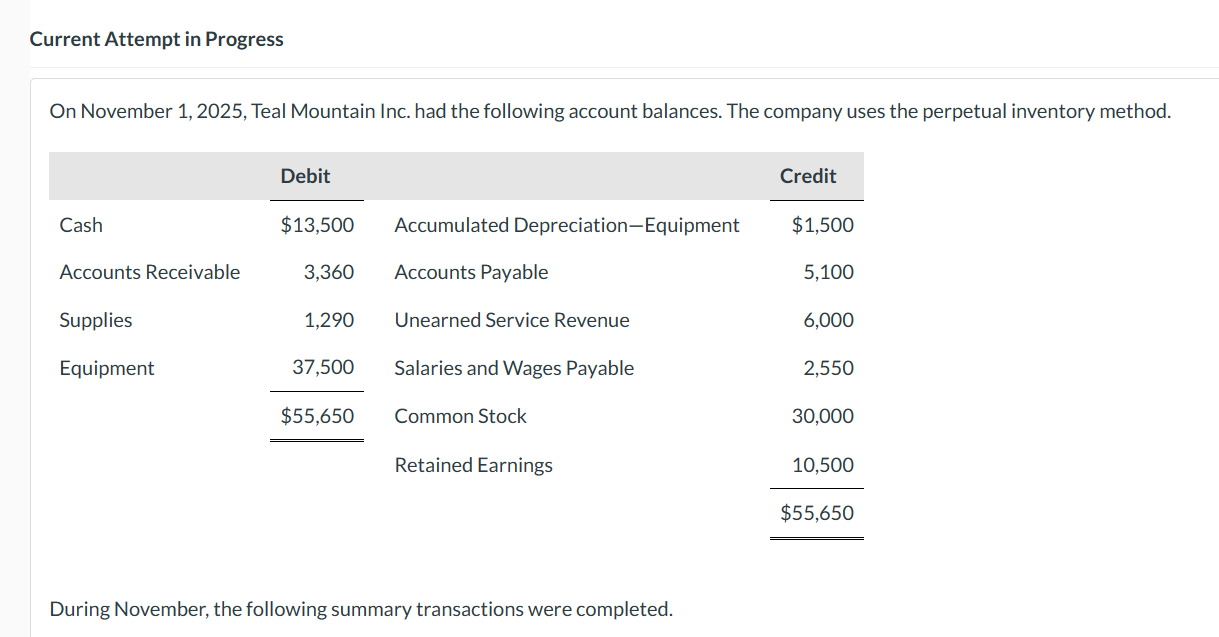
Task: Select the Cash account label
Action: (81, 225)
